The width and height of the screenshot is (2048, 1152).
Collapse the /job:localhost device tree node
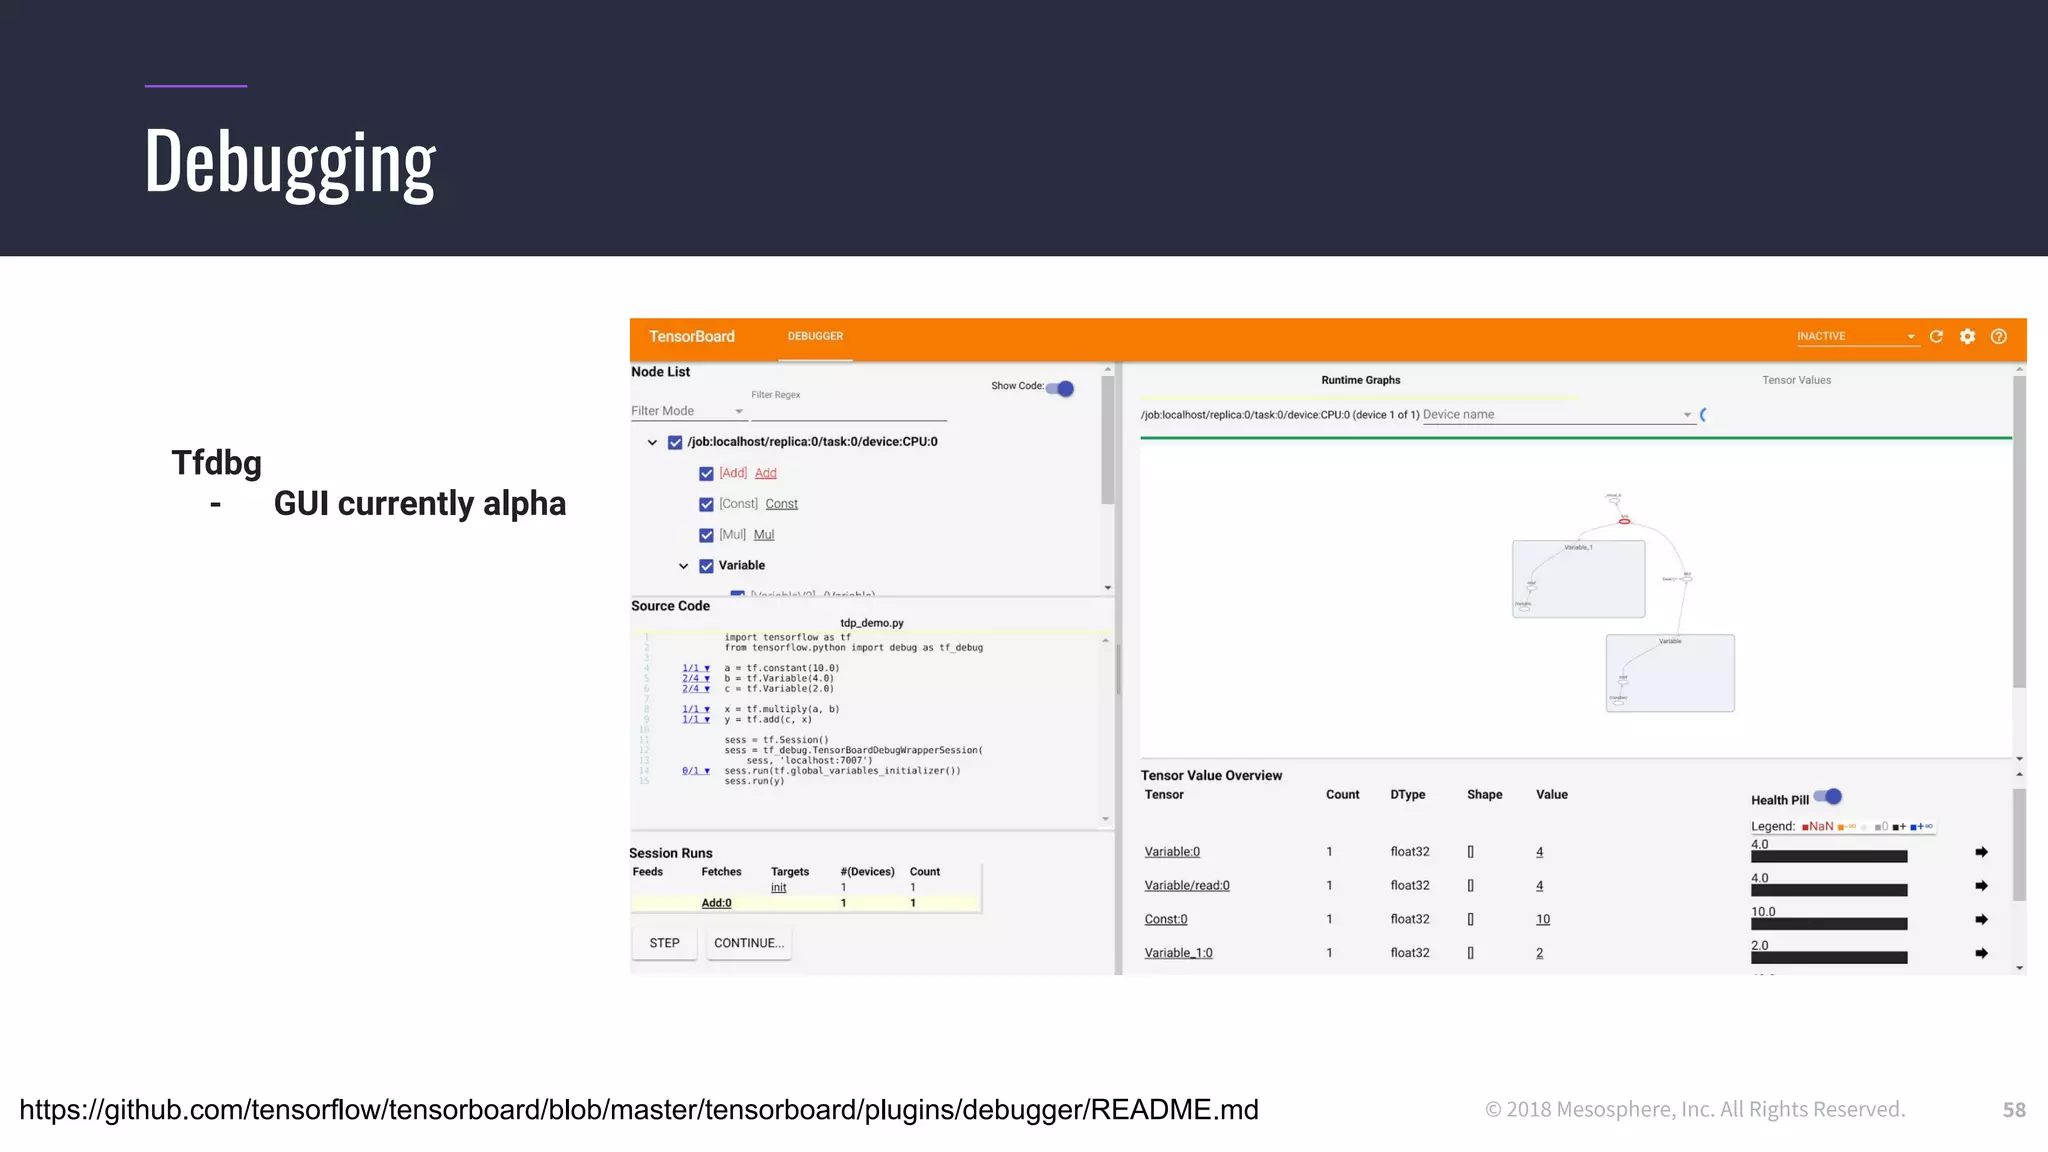point(652,442)
